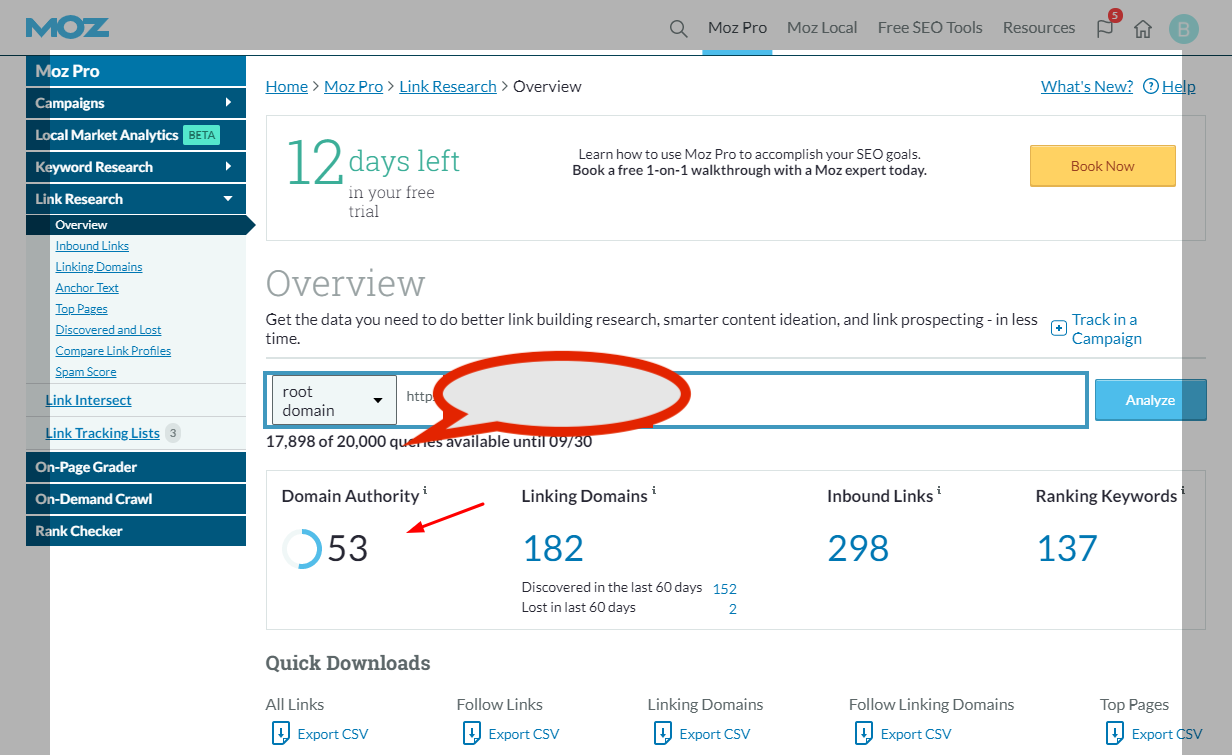This screenshot has height=755, width=1232.
Task: Open Compare Link Profiles sidebar link
Action: pyautogui.click(x=113, y=351)
